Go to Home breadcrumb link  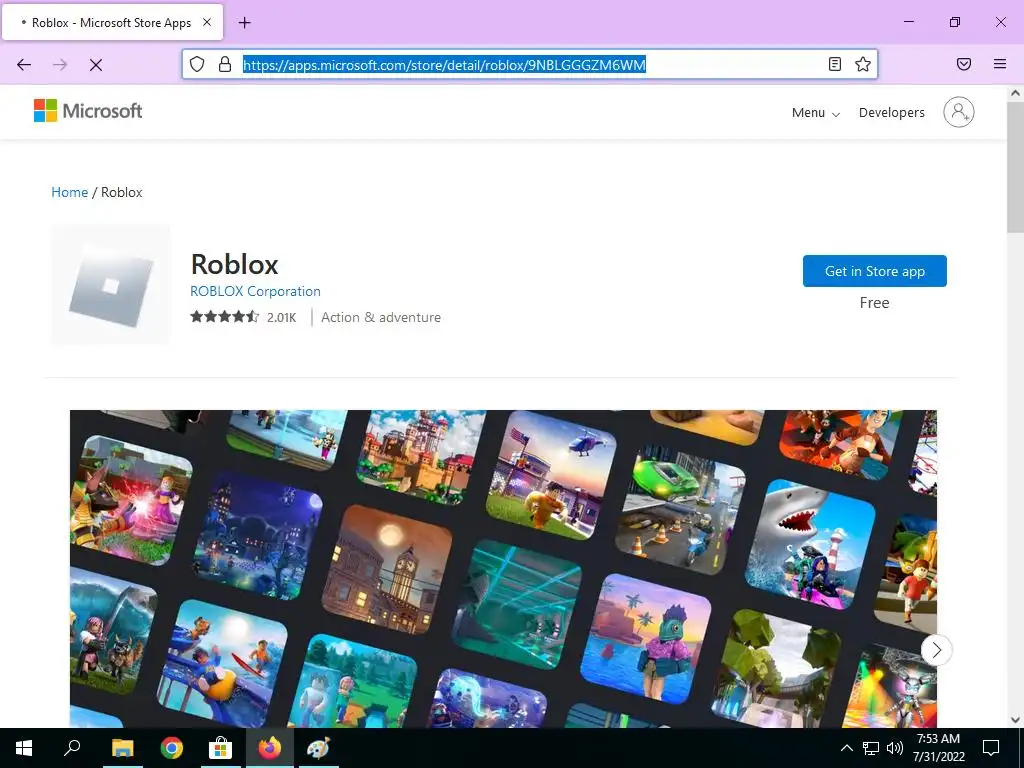tap(70, 193)
